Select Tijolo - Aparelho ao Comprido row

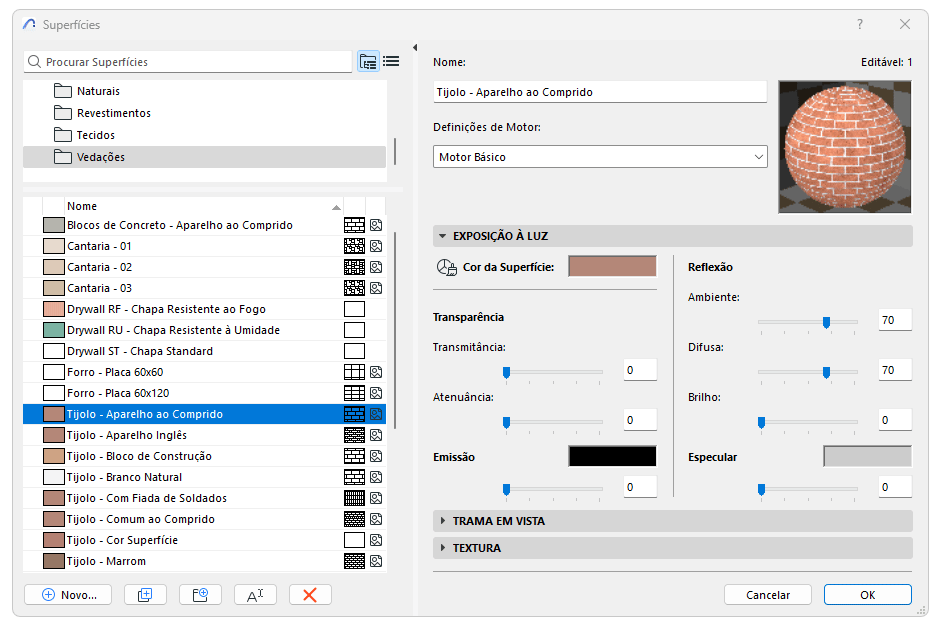point(204,414)
